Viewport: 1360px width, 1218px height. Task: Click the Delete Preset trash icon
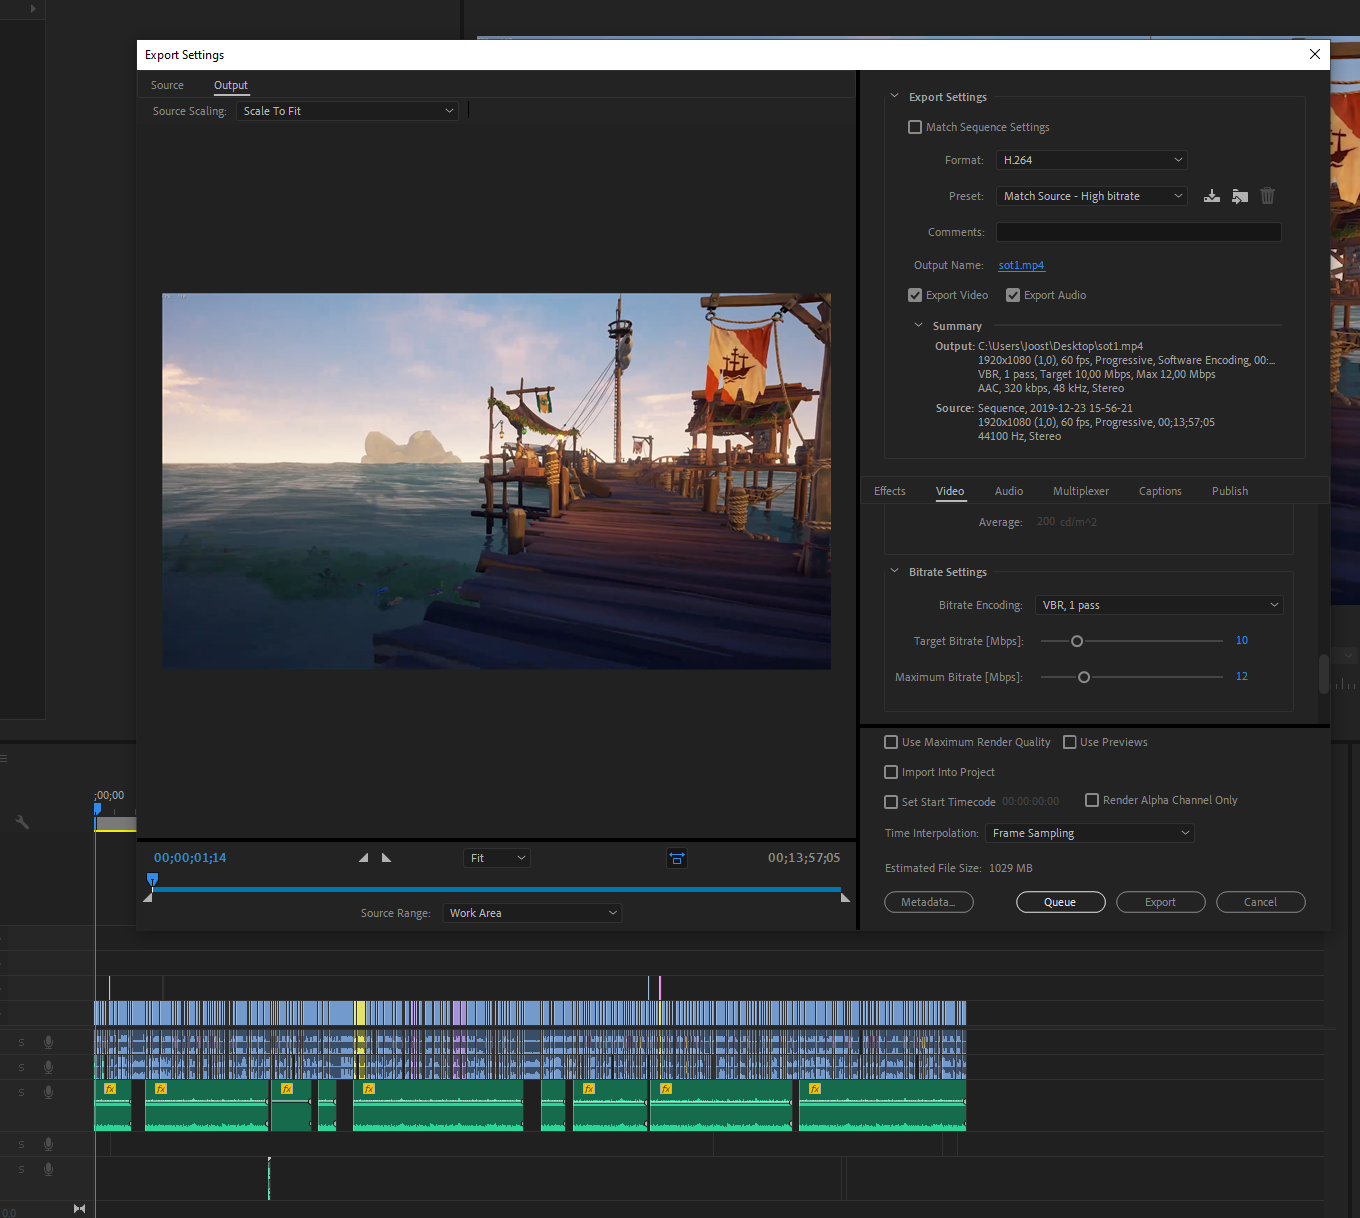(1267, 196)
